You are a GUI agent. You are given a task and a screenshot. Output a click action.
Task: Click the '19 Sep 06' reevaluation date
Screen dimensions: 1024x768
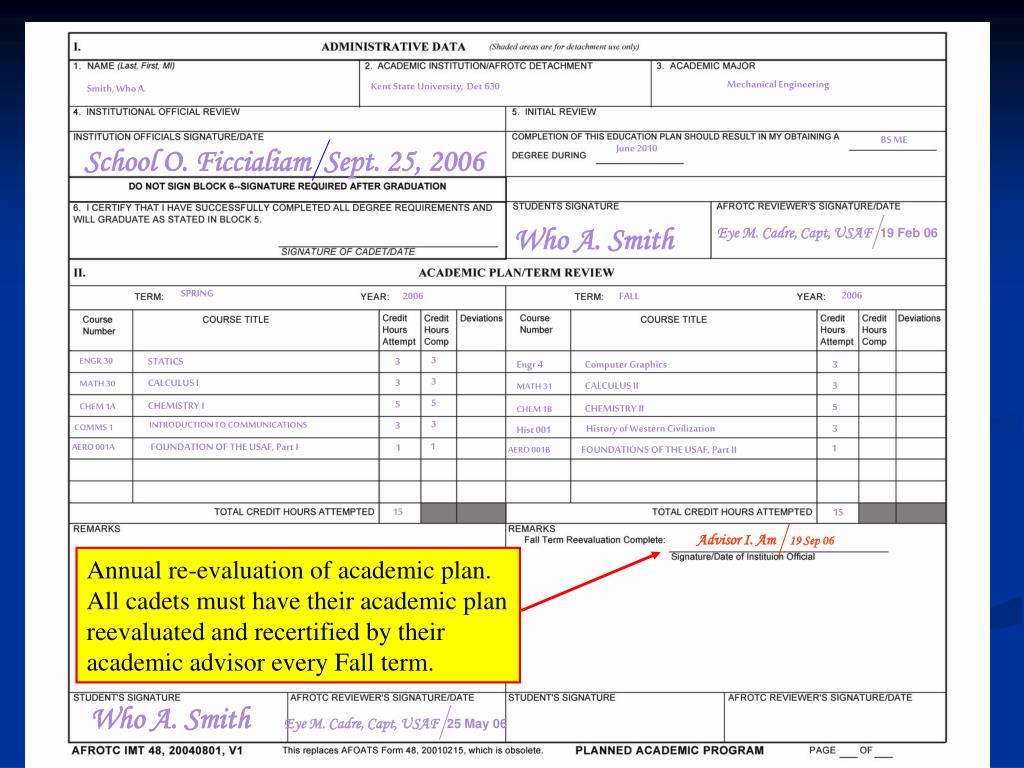(x=812, y=541)
